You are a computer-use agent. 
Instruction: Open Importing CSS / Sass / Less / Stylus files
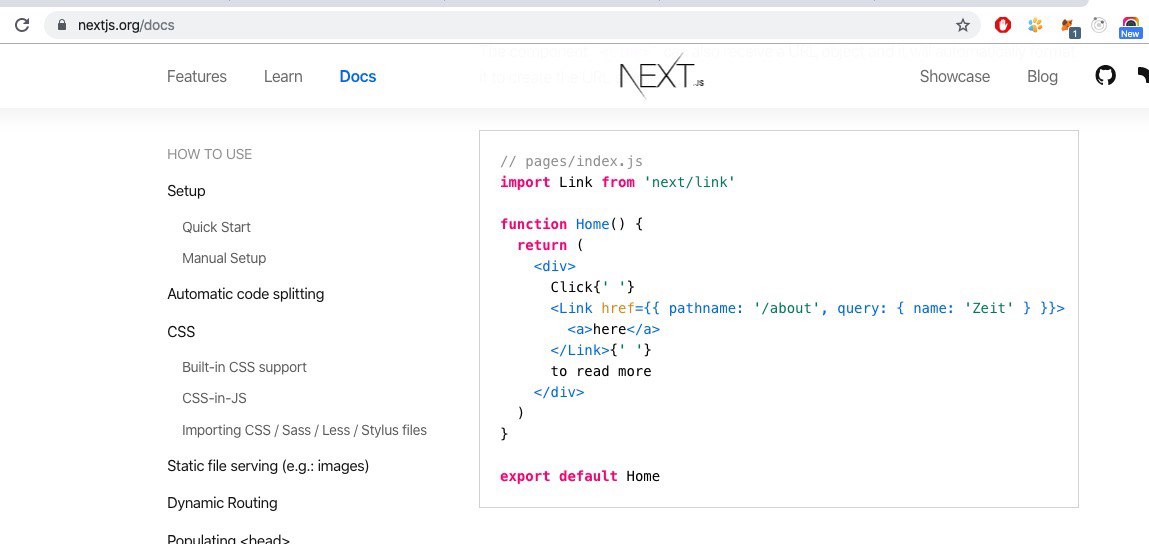tap(304, 430)
